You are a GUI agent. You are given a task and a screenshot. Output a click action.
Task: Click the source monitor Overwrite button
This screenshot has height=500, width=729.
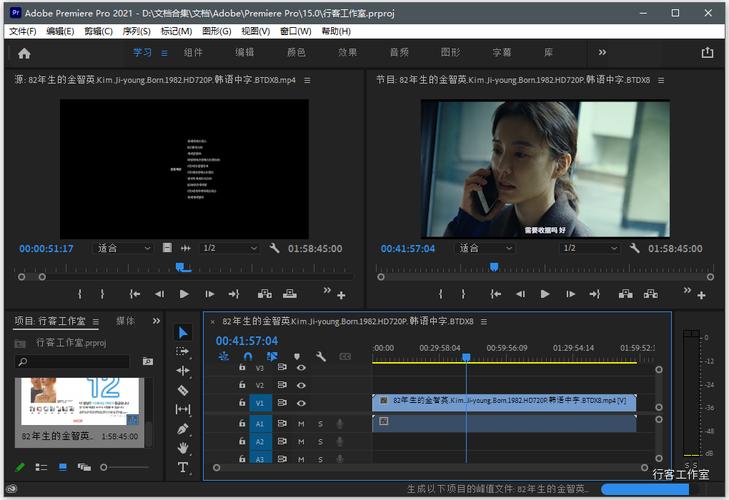click(290, 294)
